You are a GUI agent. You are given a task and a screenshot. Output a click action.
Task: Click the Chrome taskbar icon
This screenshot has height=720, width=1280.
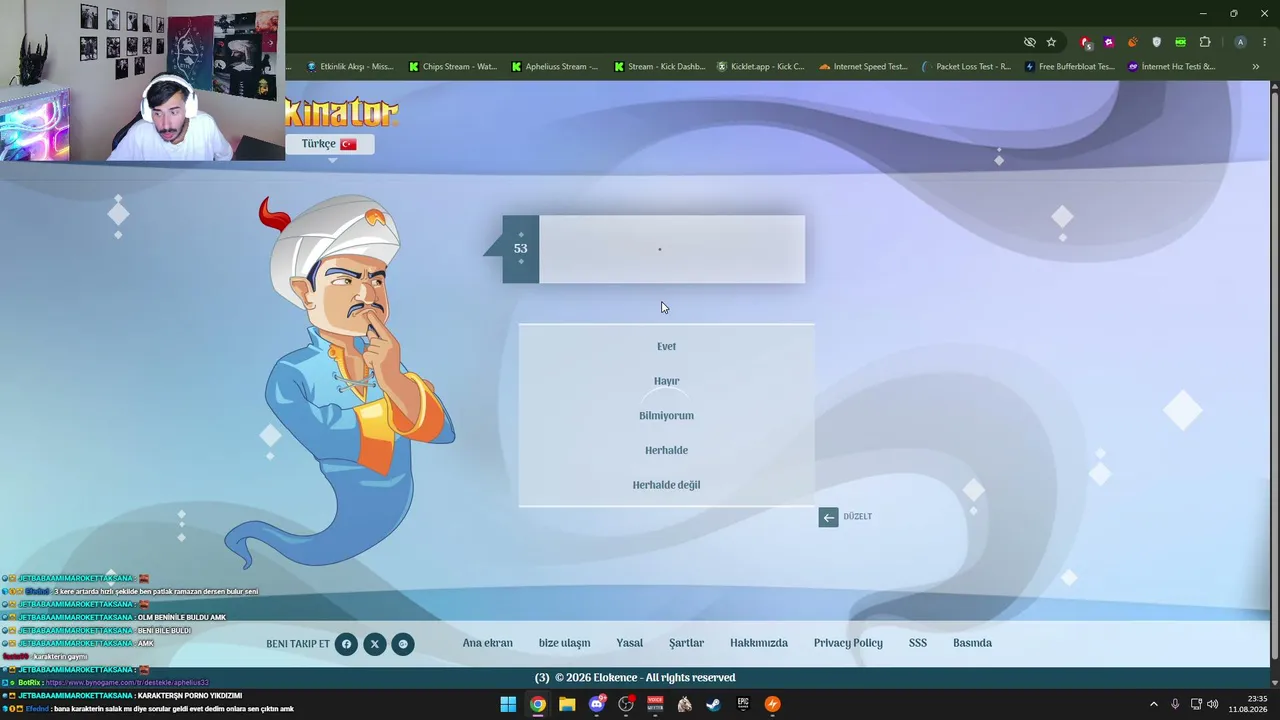point(538,704)
